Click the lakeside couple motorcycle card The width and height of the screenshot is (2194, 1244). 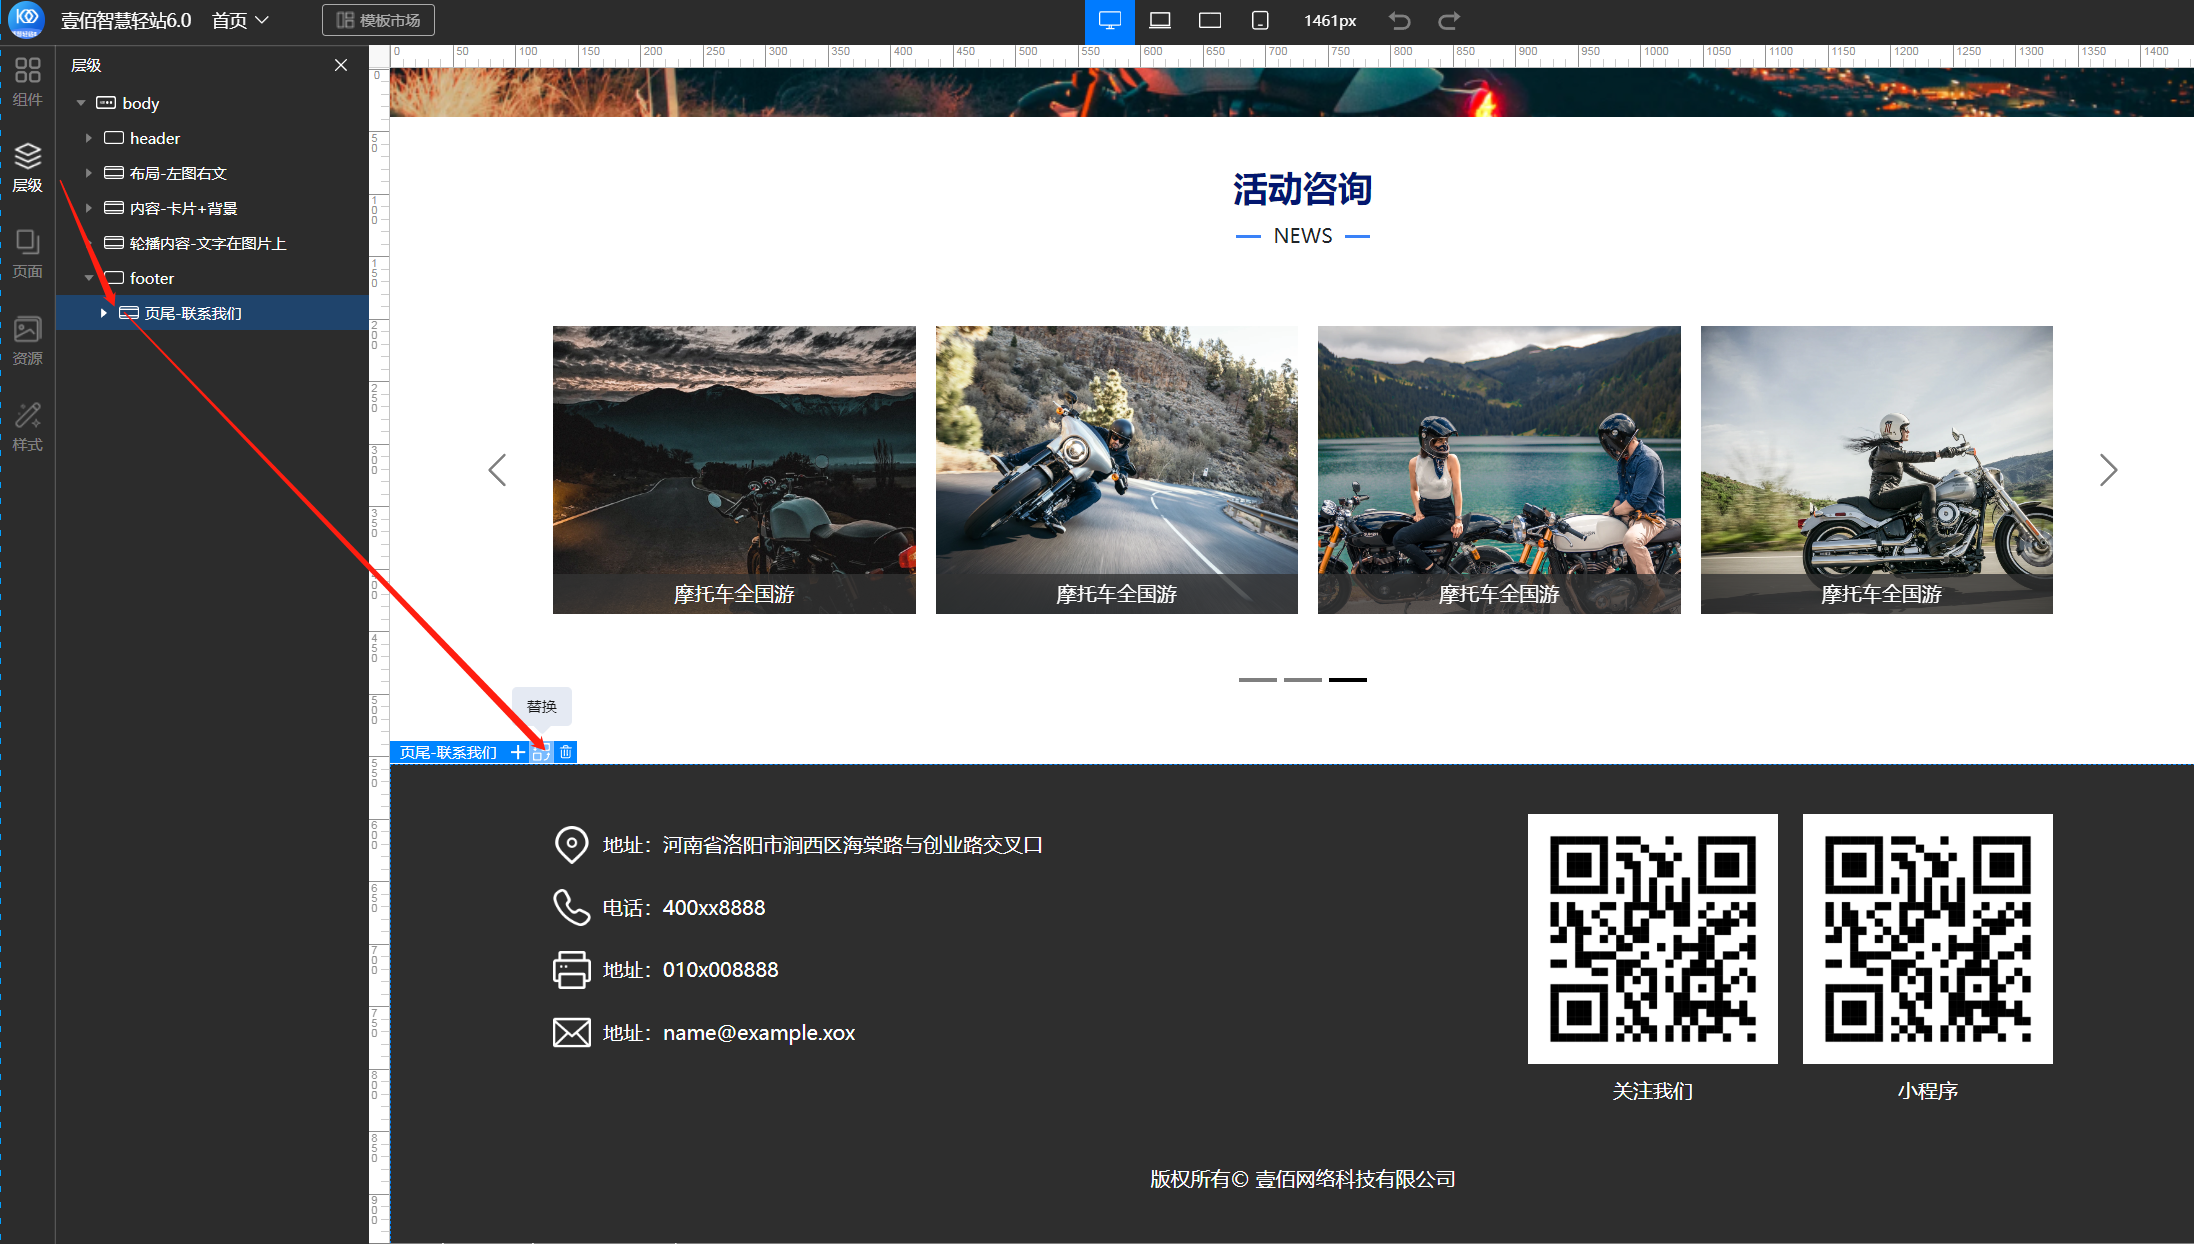[x=1499, y=470]
